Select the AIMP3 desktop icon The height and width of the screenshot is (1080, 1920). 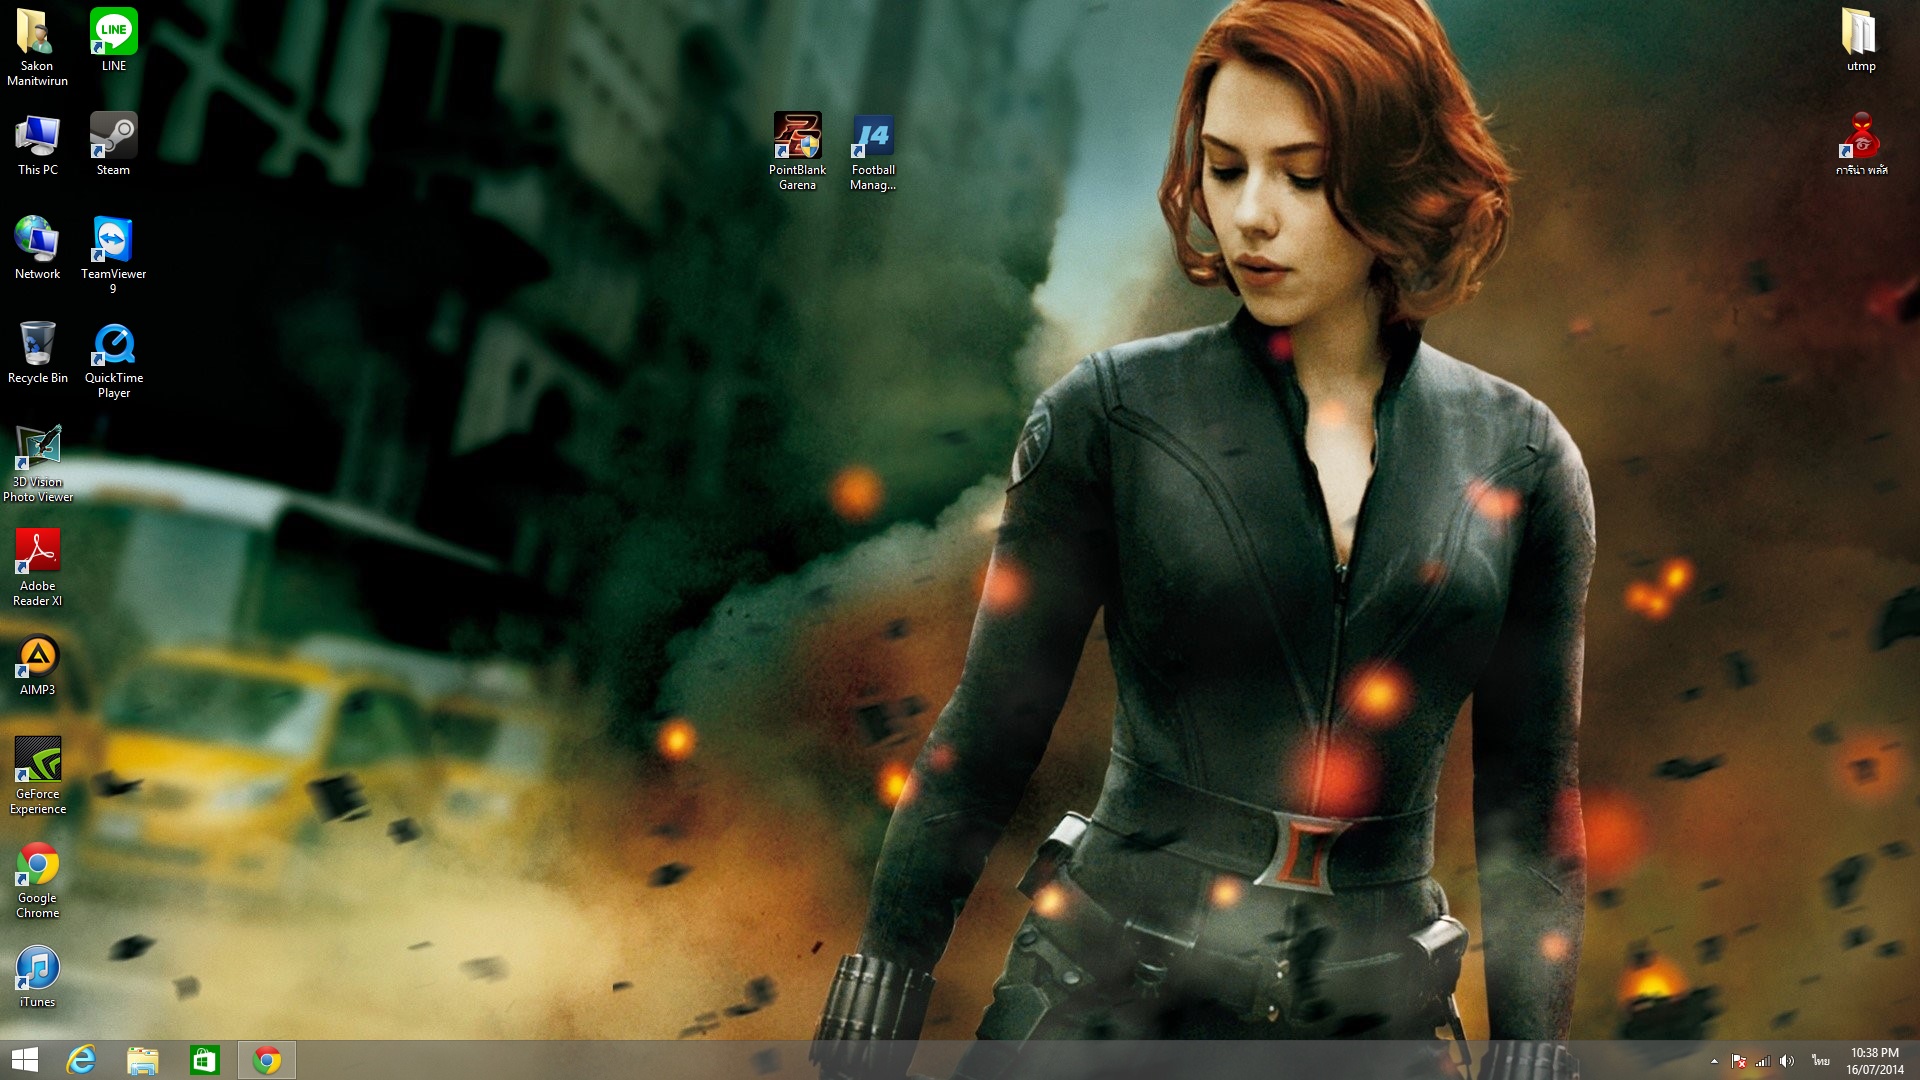pyautogui.click(x=38, y=657)
